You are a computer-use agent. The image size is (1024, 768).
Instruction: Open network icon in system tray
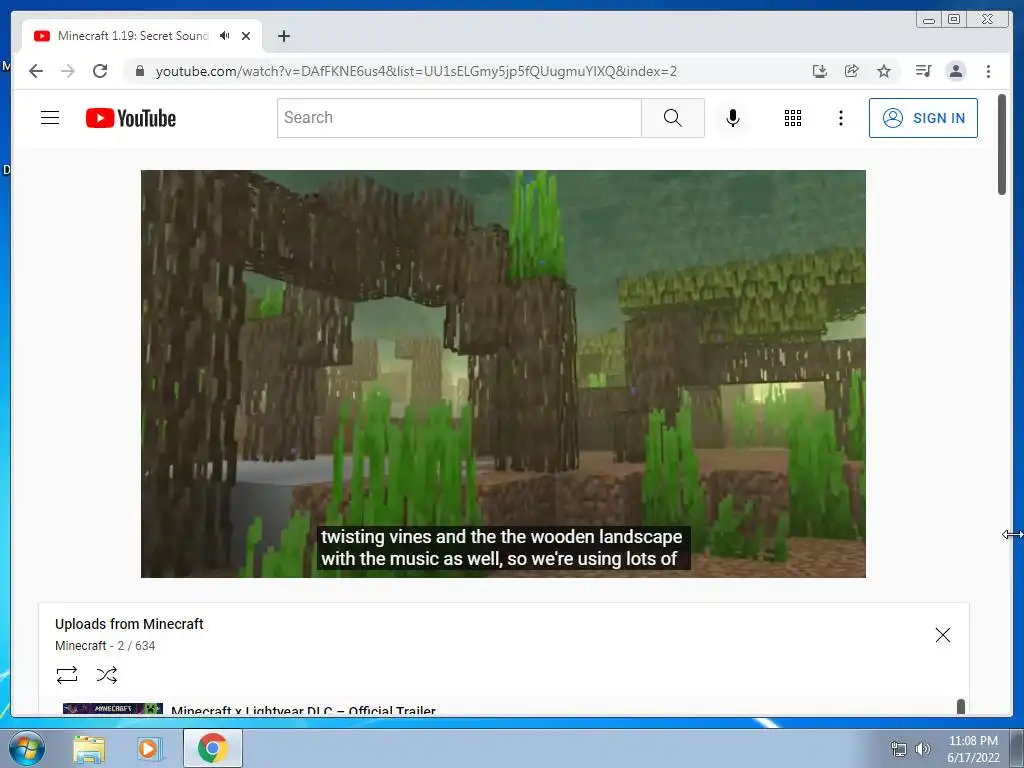(899, 749)
